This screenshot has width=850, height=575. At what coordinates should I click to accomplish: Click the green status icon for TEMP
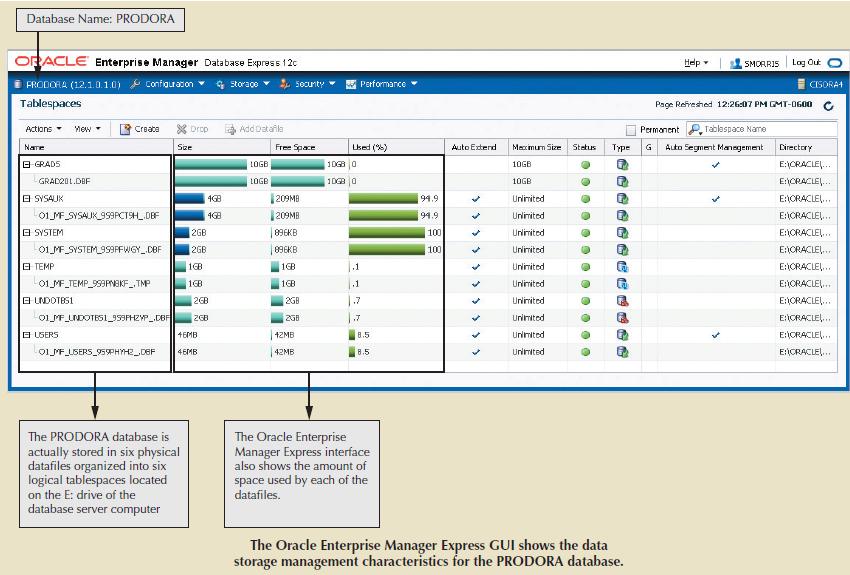tap(585, 267)
